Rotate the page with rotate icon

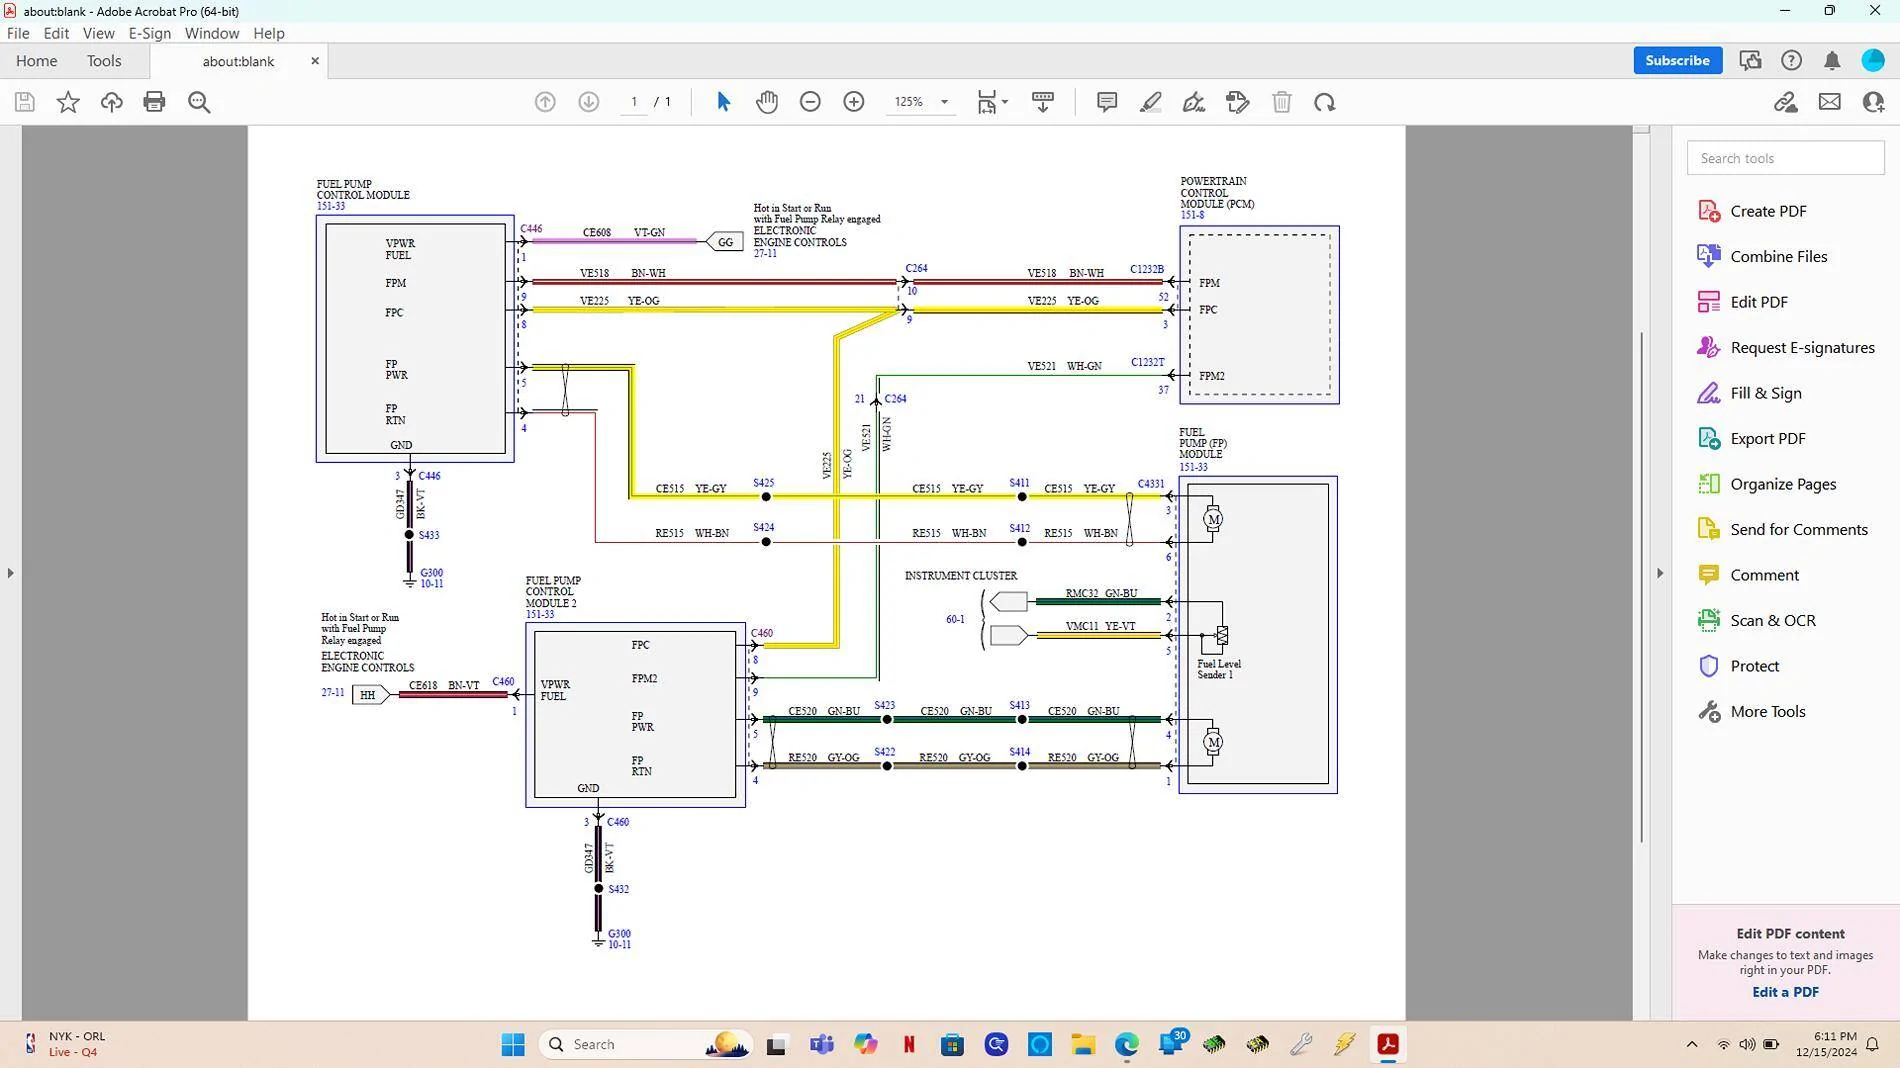pyautogui.click(x=1325, y=102)
